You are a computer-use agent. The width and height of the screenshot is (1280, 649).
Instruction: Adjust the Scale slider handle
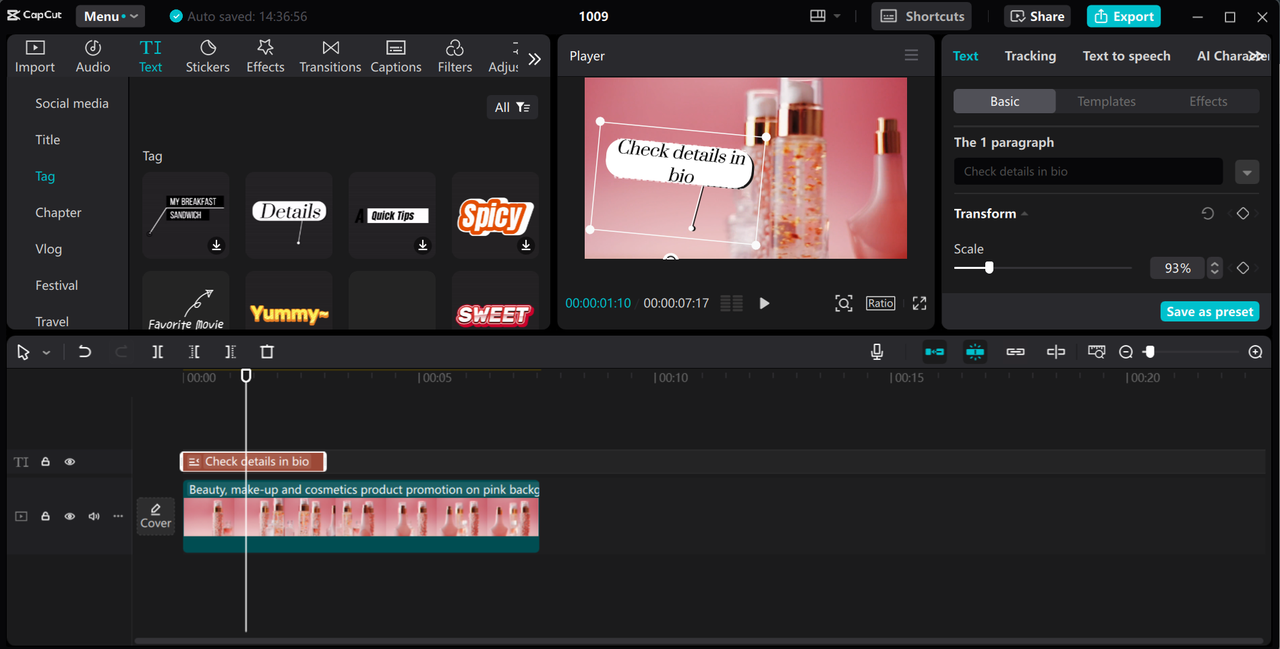click(x=989, y=268)
